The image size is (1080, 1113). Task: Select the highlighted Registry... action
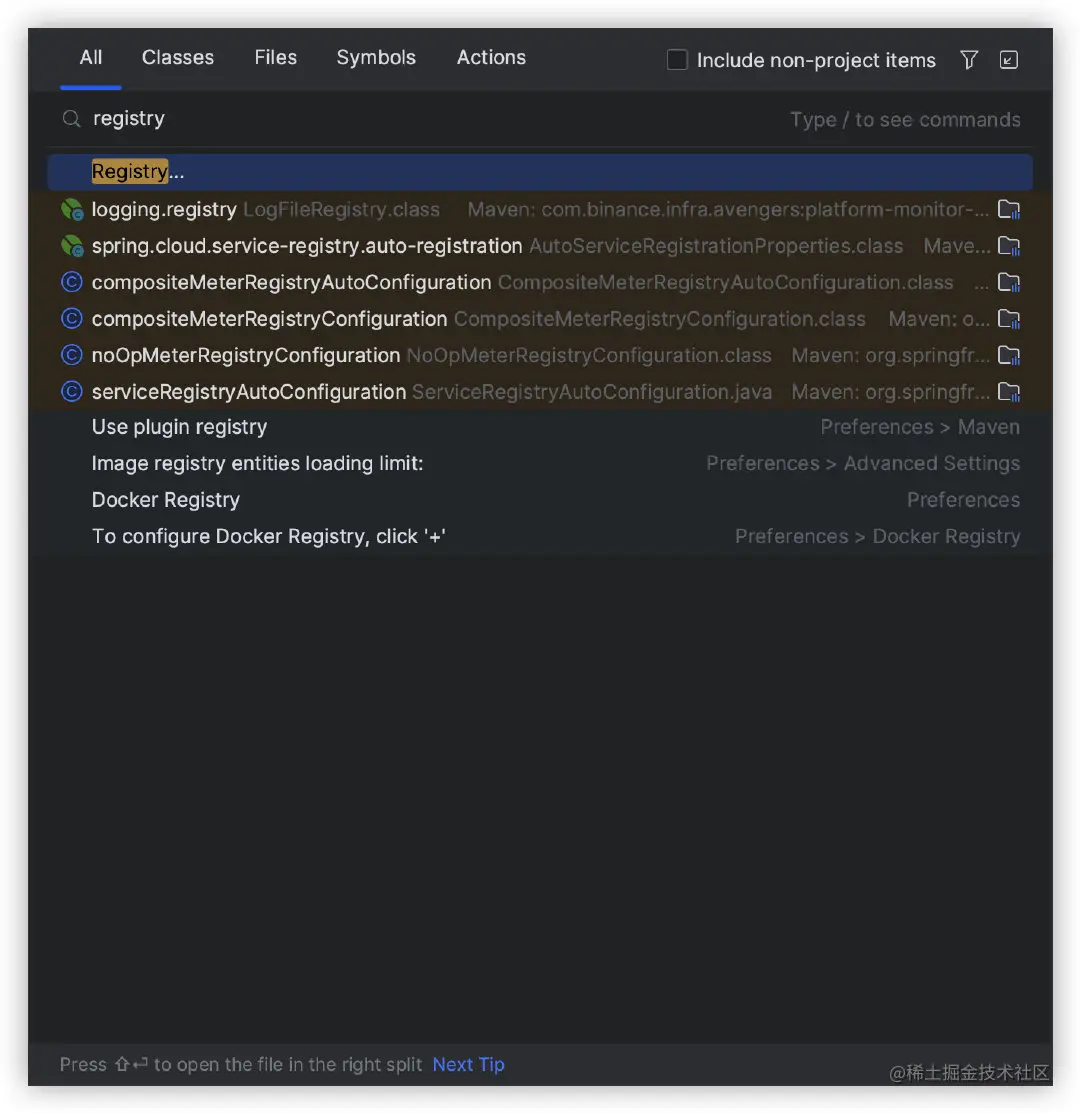[x=539, y=172]
